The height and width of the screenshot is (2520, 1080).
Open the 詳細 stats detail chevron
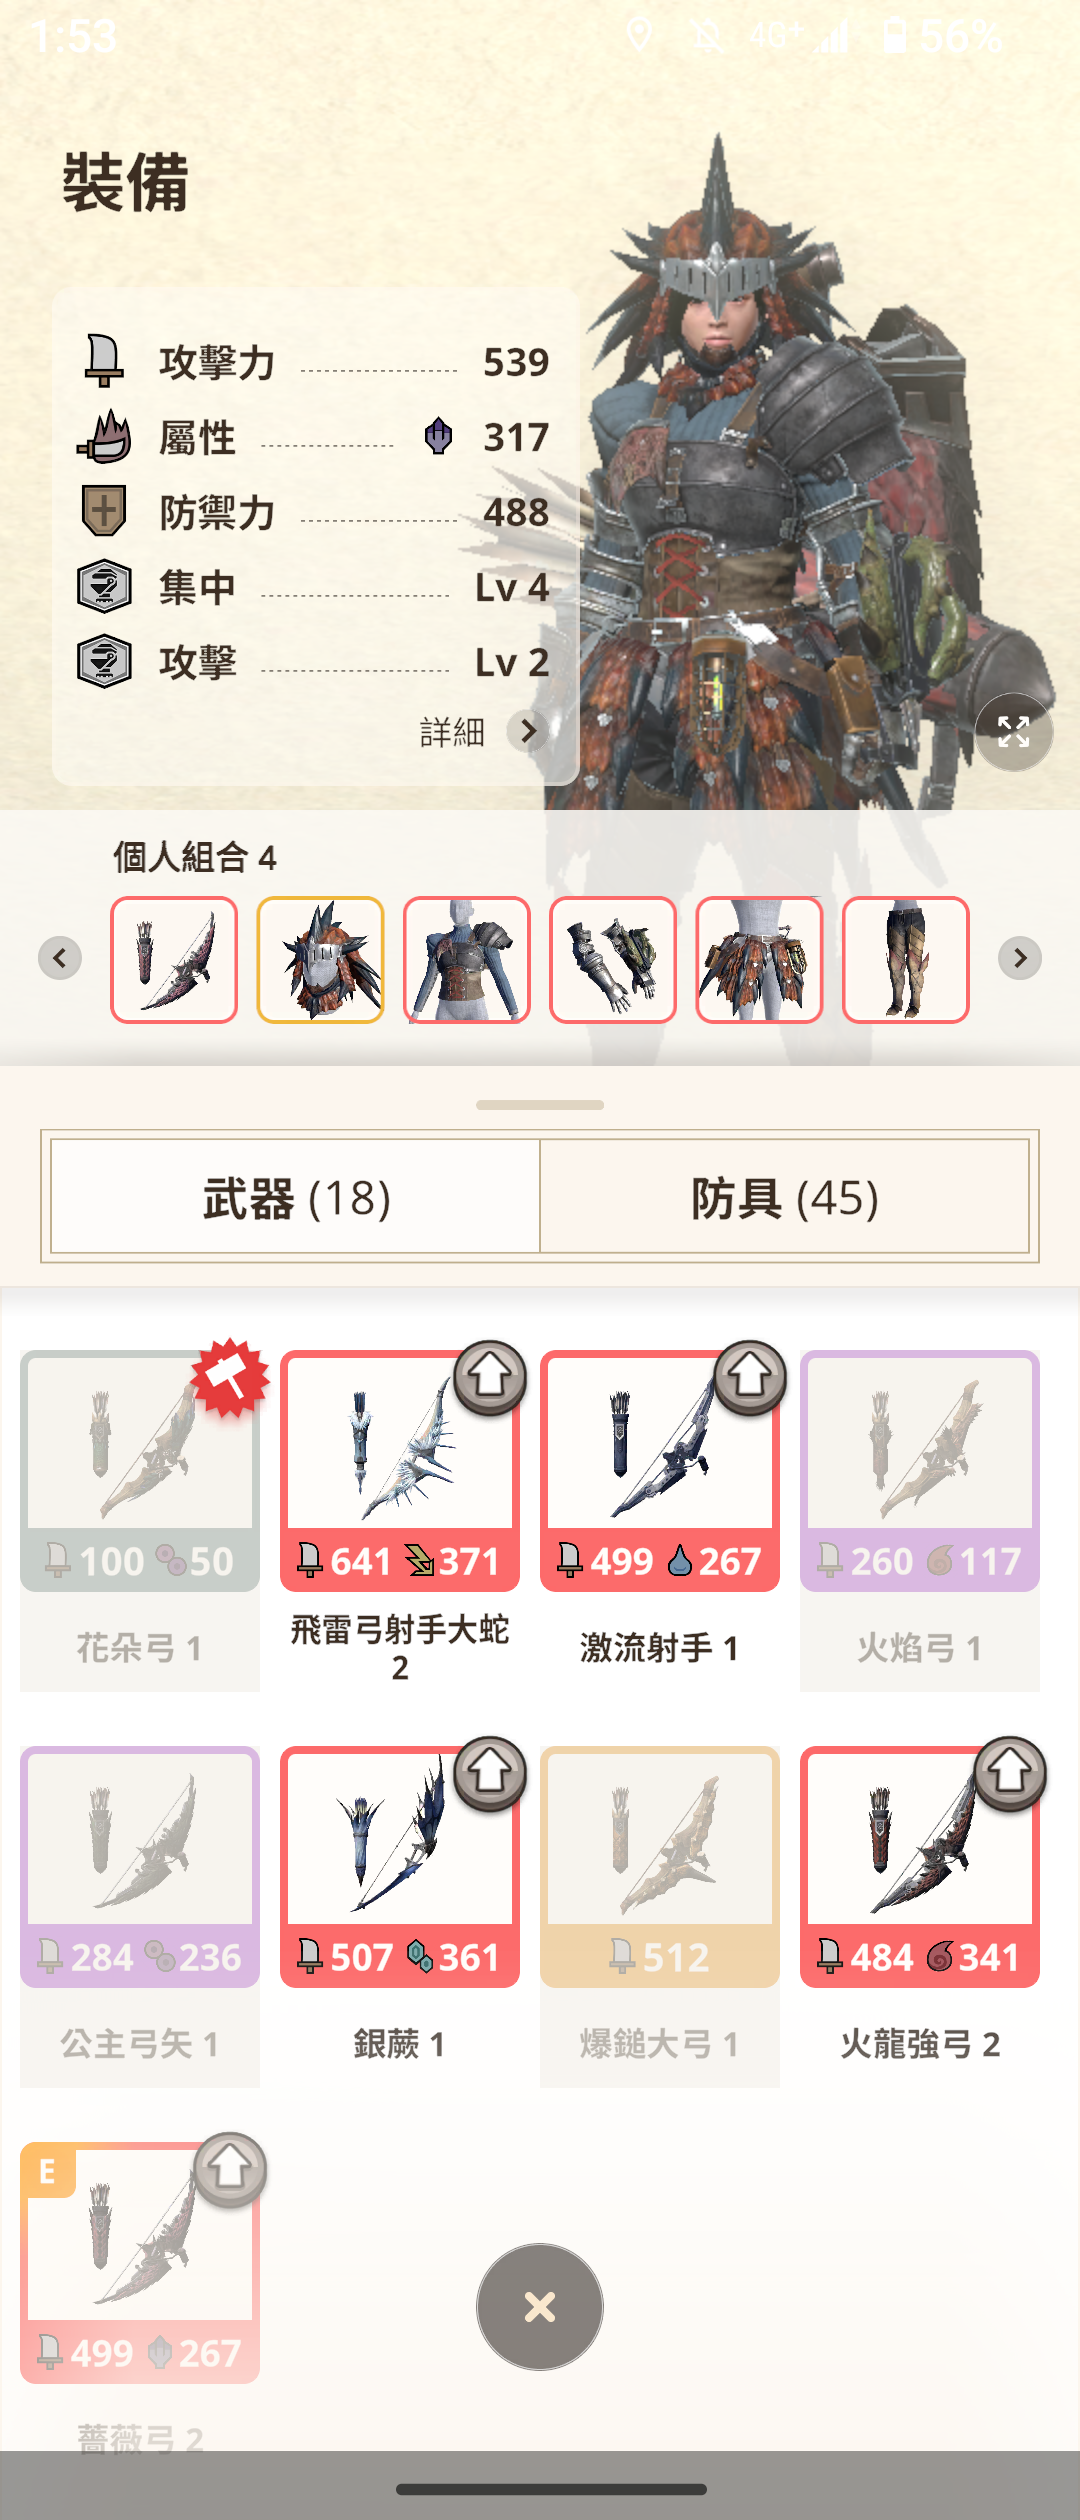(x=528, y=732)
